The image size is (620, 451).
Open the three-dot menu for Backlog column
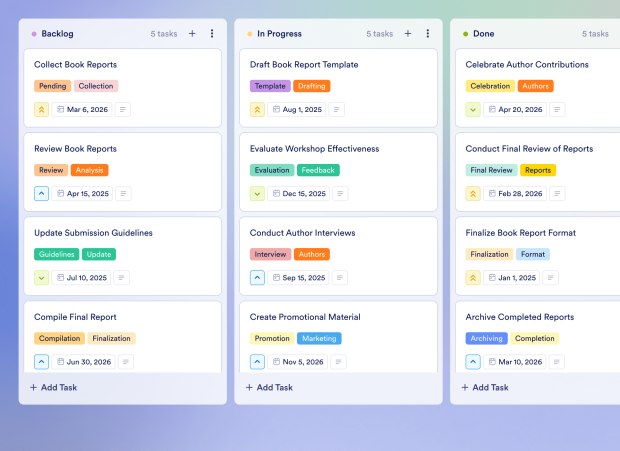pyautogui.click(x=212, y=33)
